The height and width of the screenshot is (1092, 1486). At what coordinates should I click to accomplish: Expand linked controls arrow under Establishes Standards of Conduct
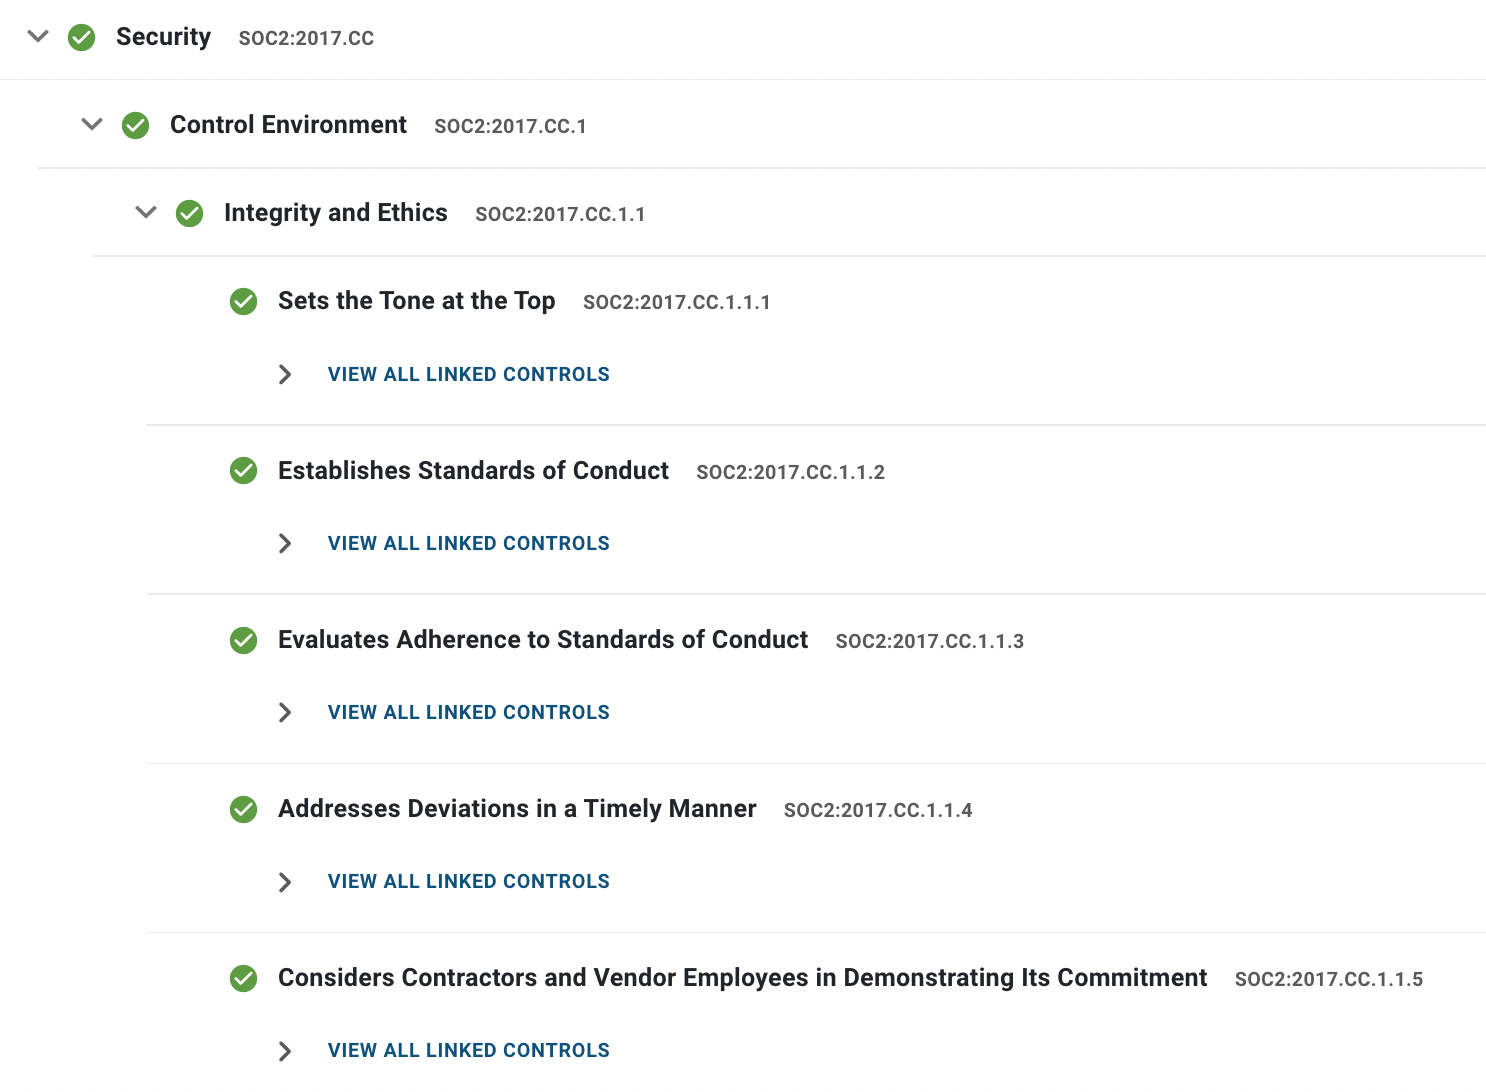(x=285, y=543)
